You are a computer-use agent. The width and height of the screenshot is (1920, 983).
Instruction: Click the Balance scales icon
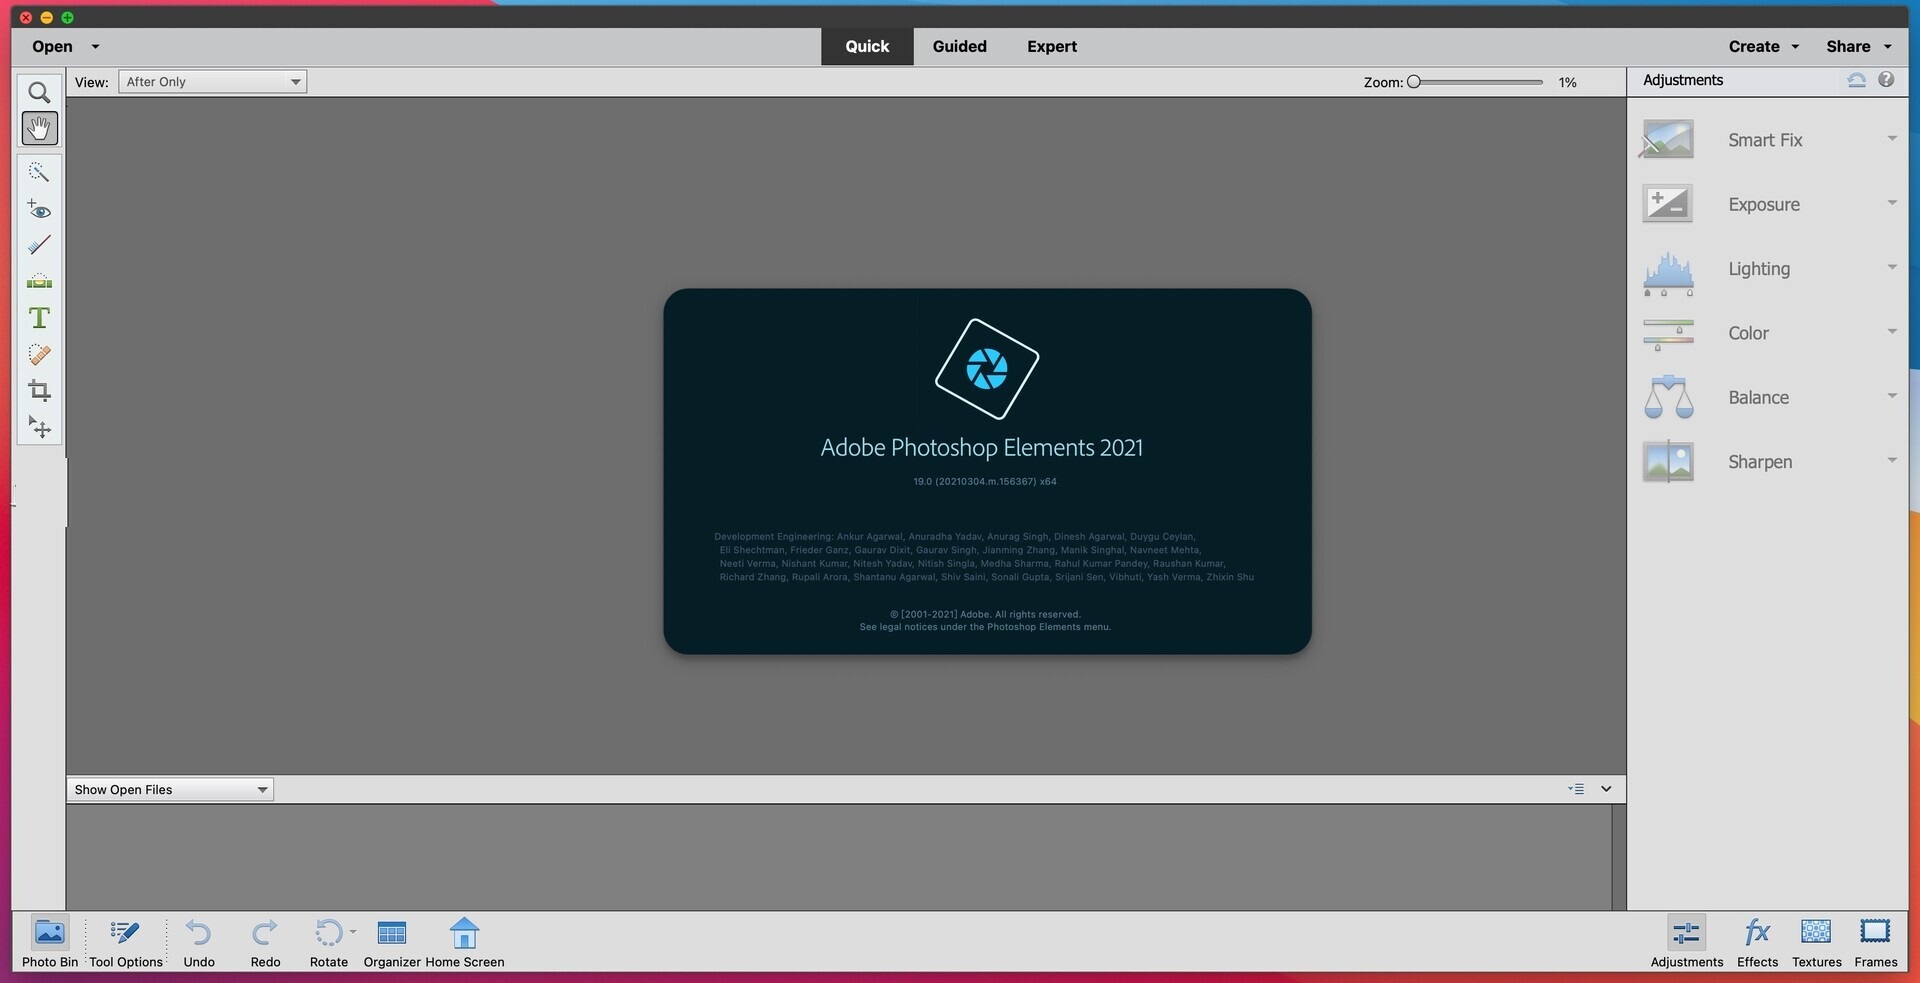pyautogui.click(x=1668, y=397)
